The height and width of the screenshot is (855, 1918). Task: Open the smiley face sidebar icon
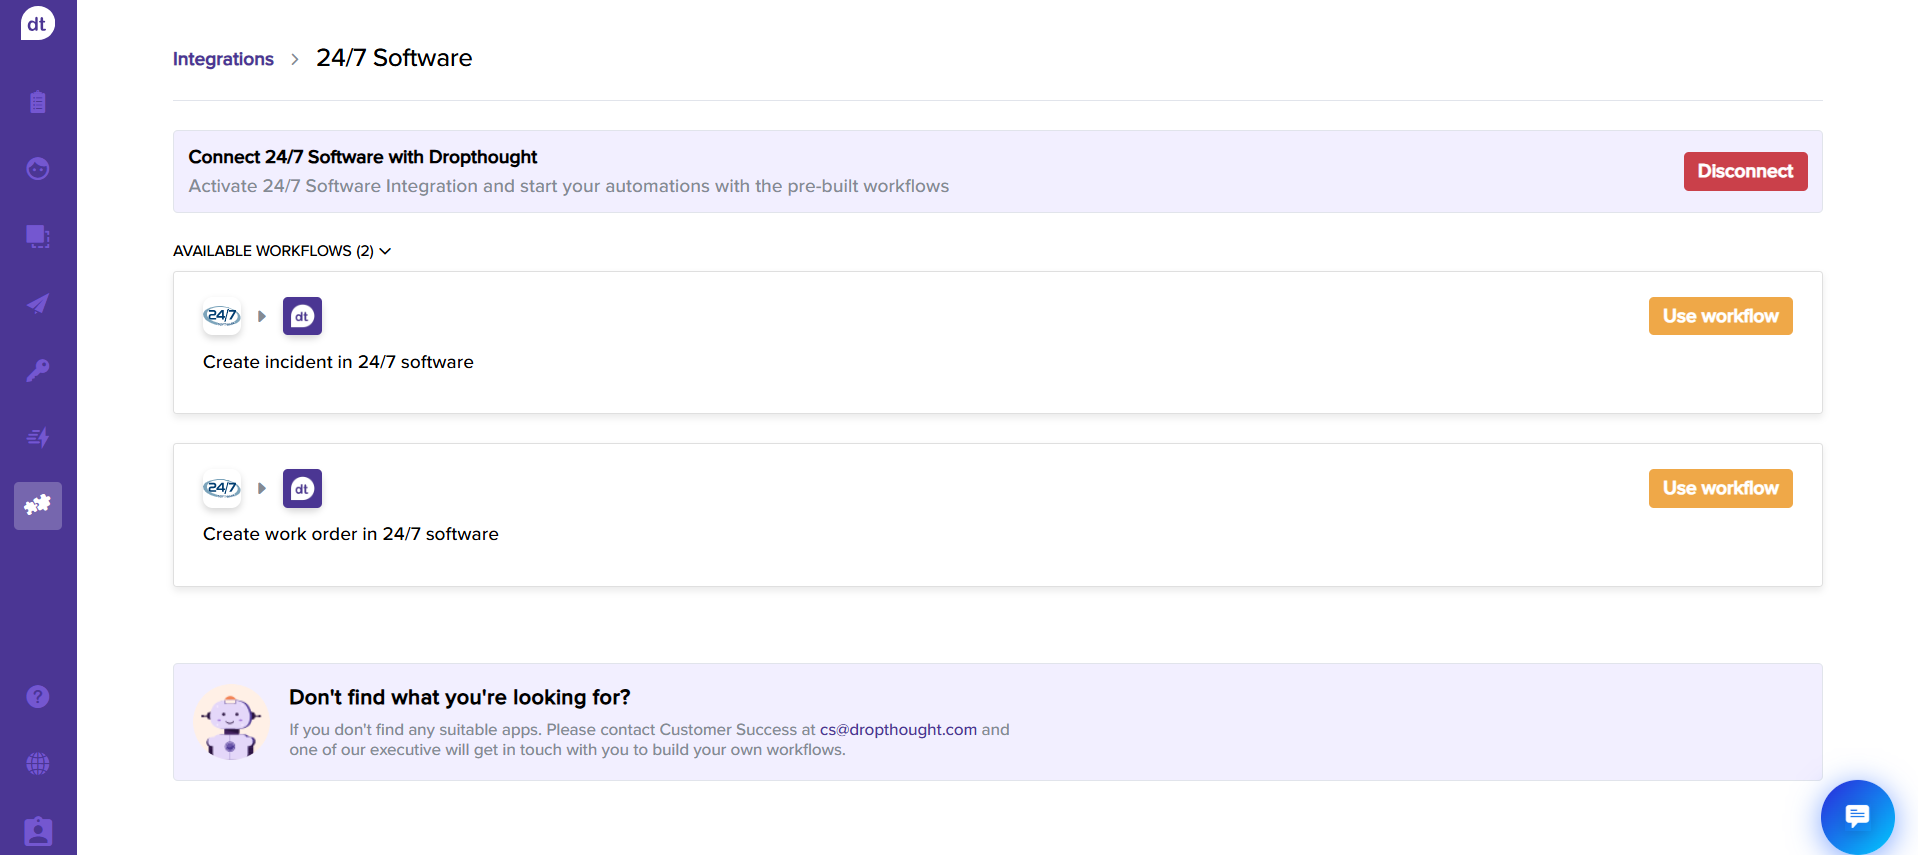38,169
